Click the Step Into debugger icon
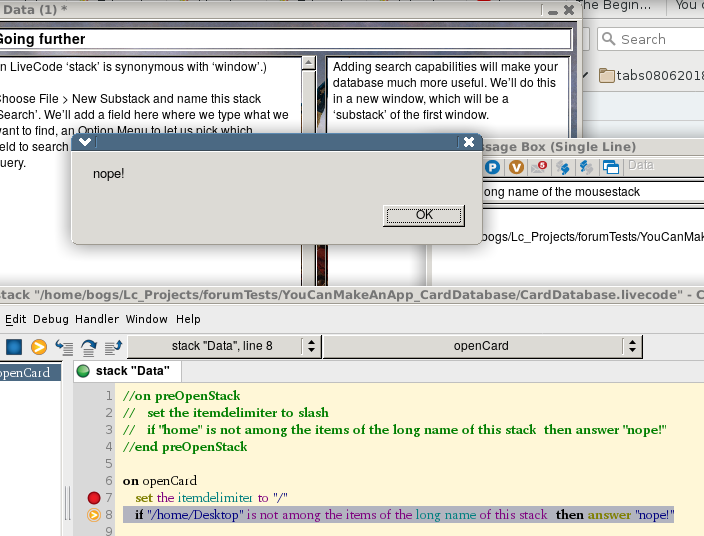Viewport: 704px width, 536px height. tap(64, 347)
